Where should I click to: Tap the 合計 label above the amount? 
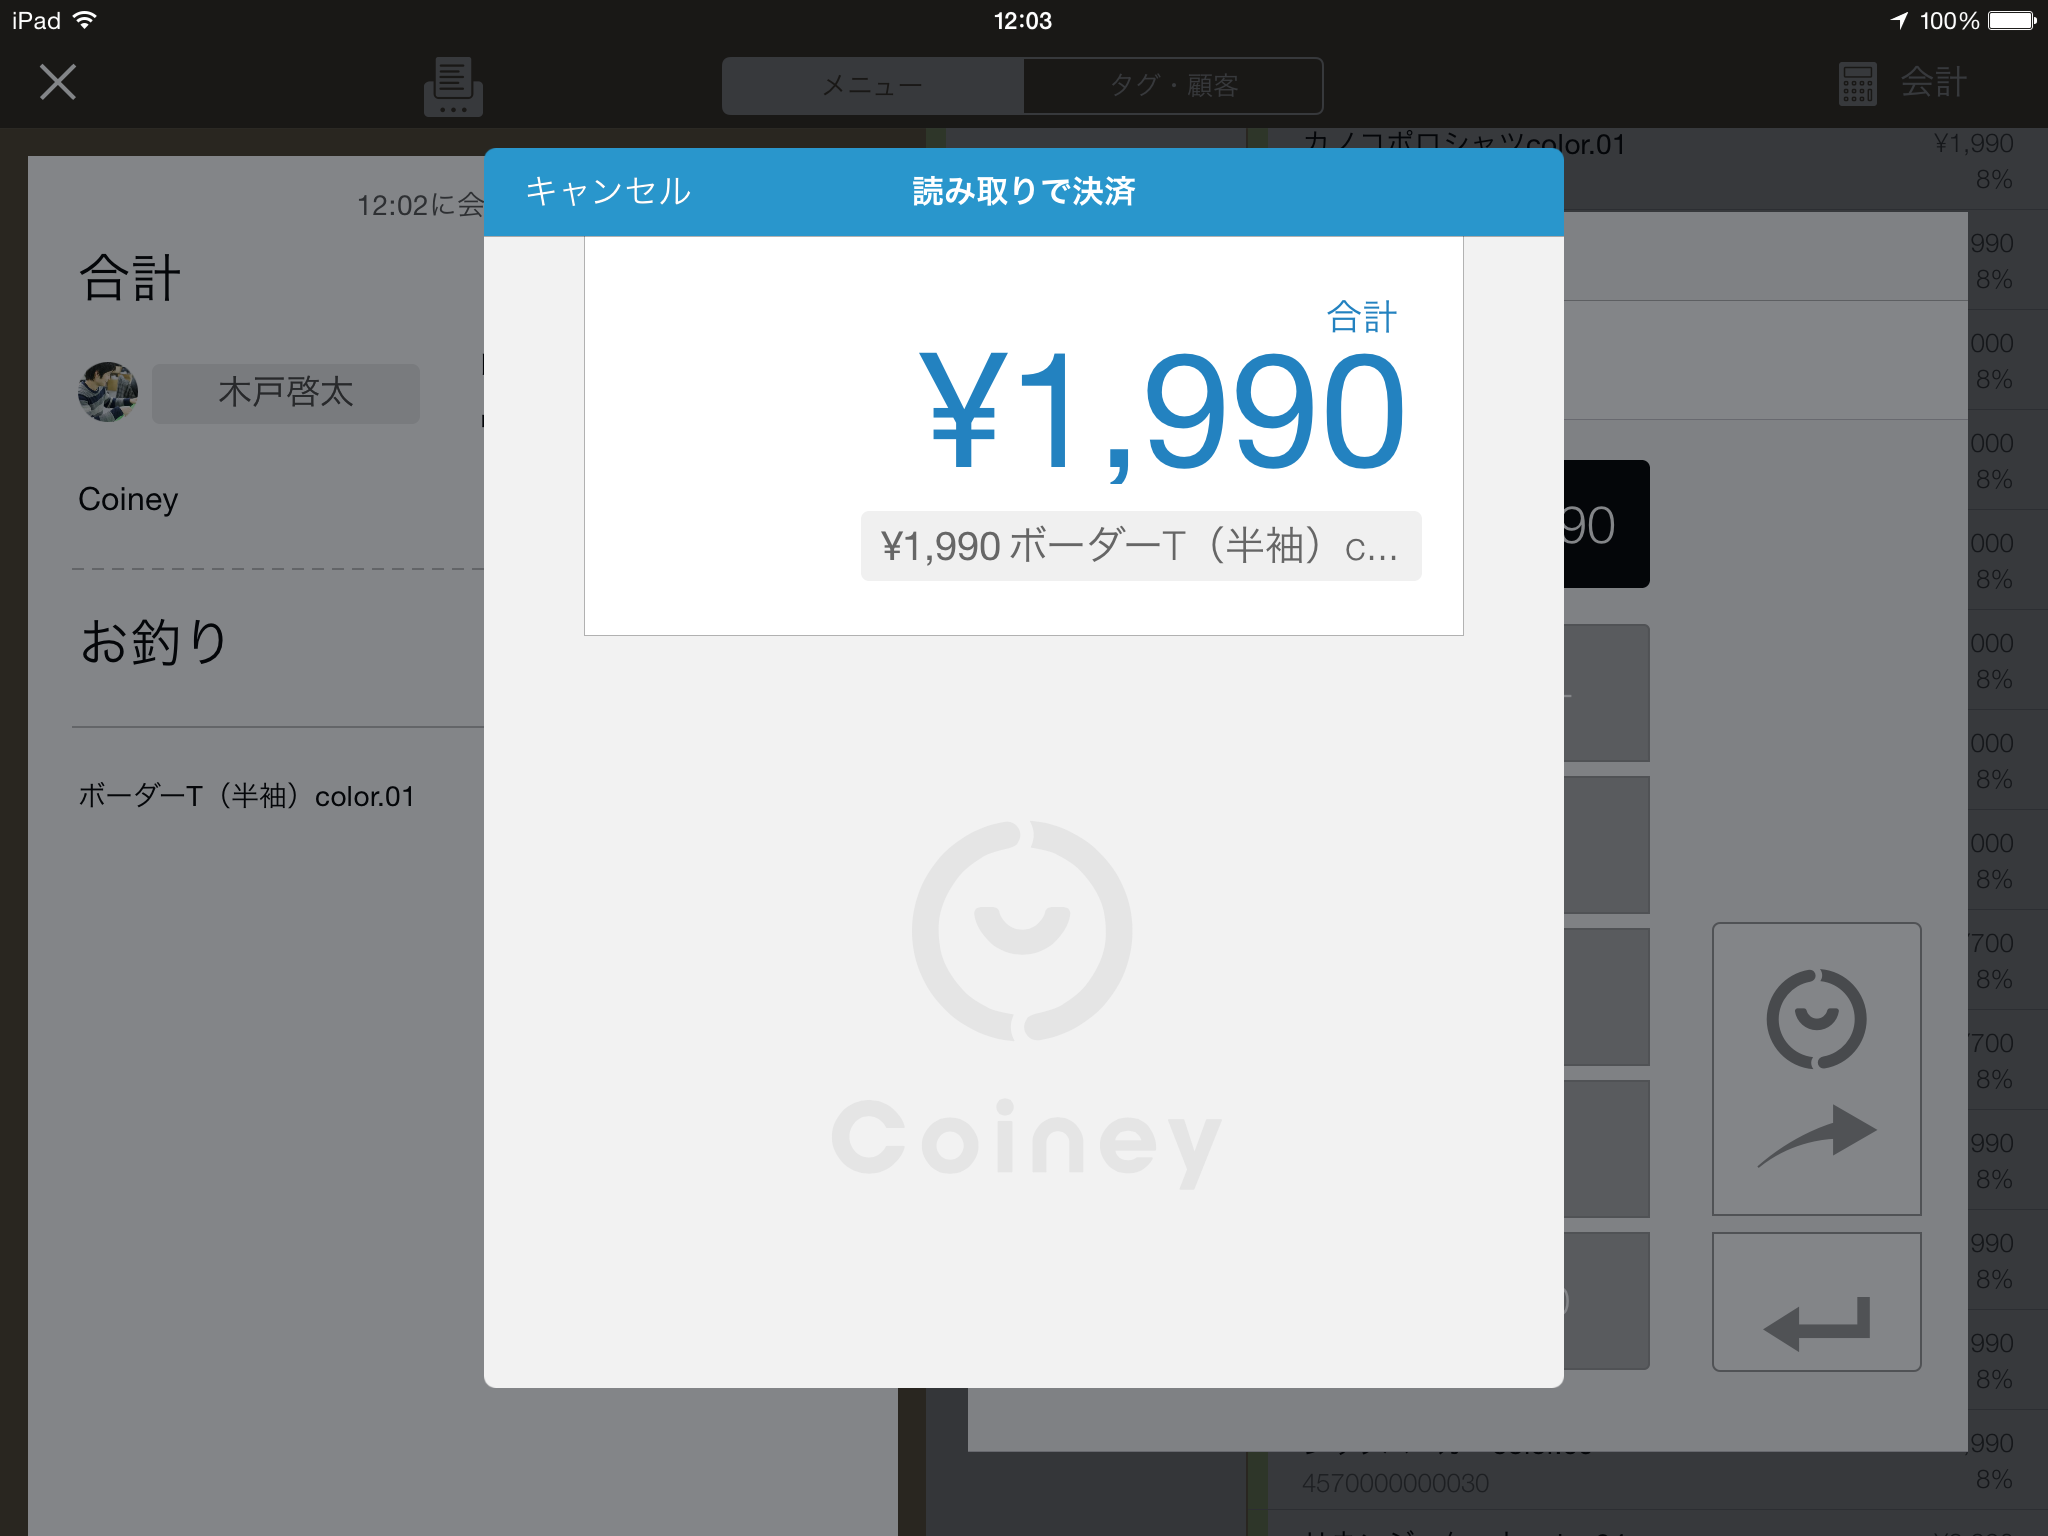click(x=1361, y=317)
